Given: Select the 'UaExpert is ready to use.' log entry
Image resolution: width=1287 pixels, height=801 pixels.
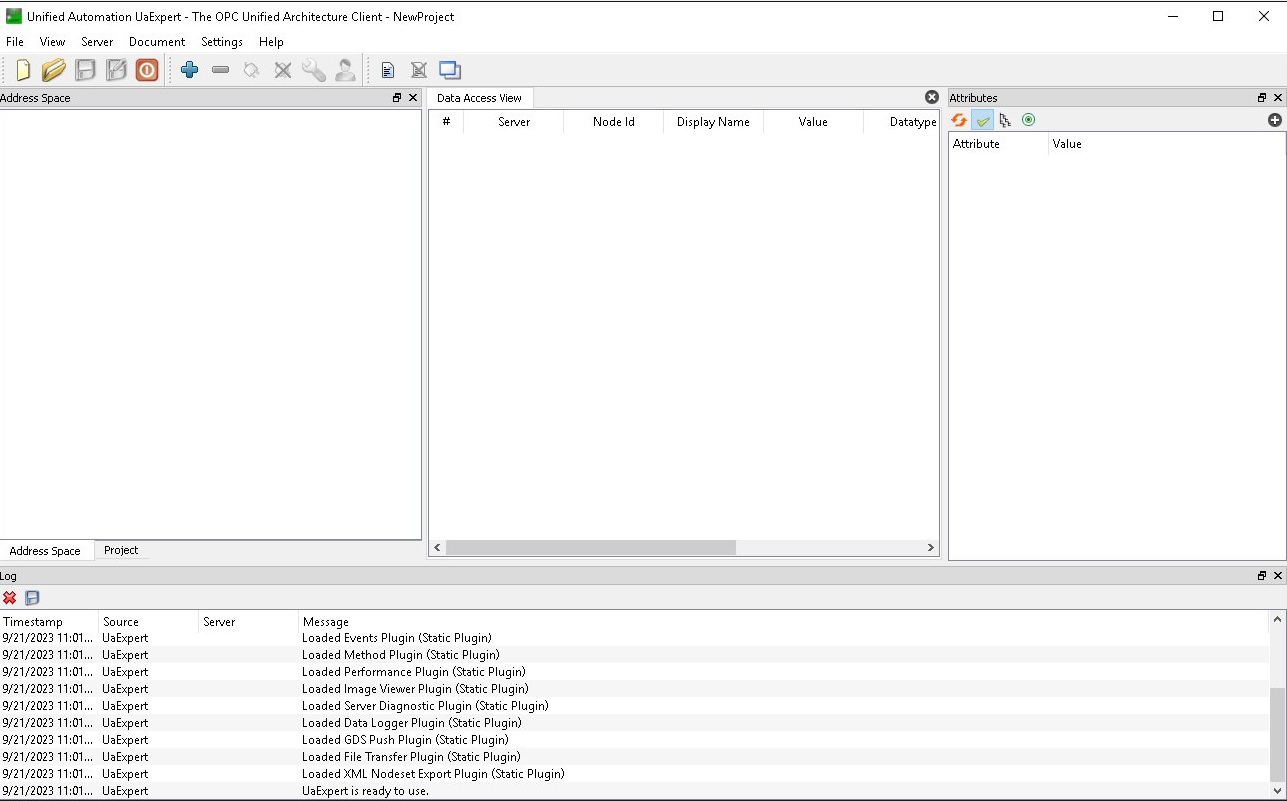Looking at the screenshot, I should click(x=635, y=791).
